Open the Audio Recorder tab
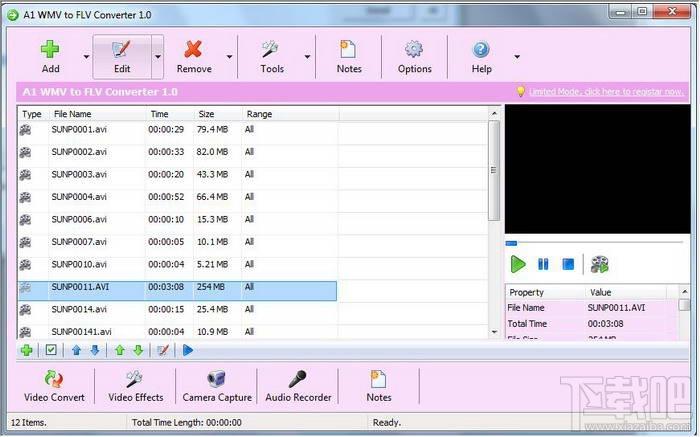 [298, 386]
